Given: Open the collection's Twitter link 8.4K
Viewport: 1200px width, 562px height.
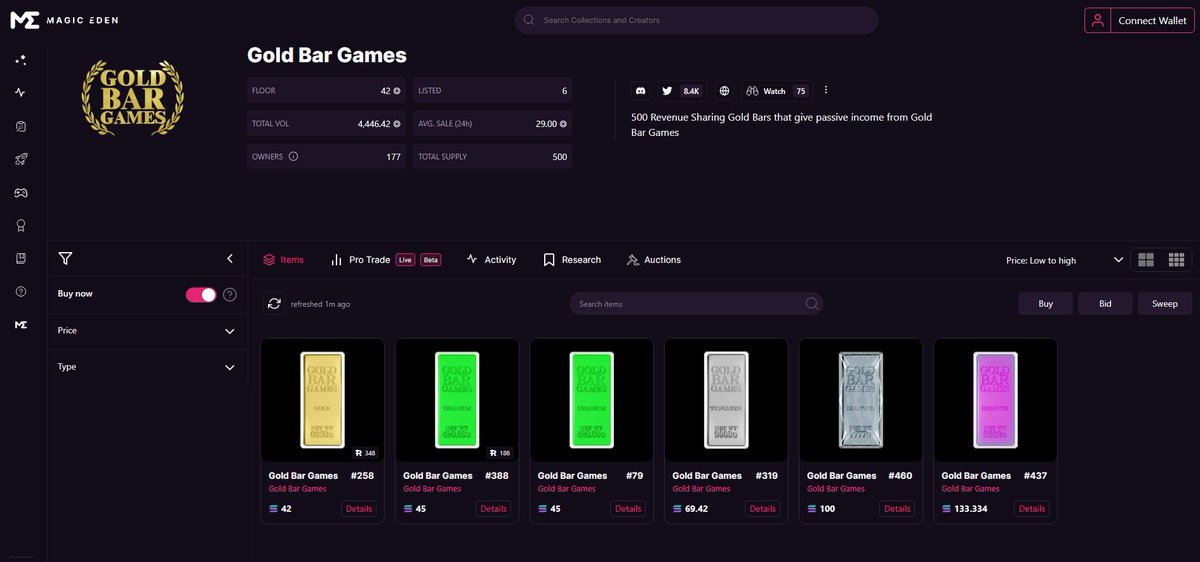Looking at the screenshot, I should coord(681,91).
